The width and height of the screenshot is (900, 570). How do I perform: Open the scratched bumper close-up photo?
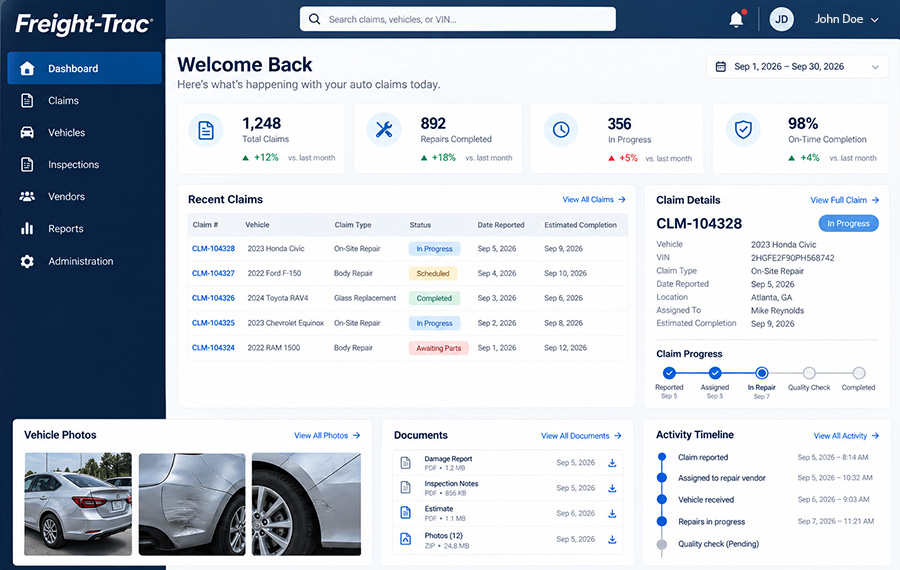(x=192, y=504)
